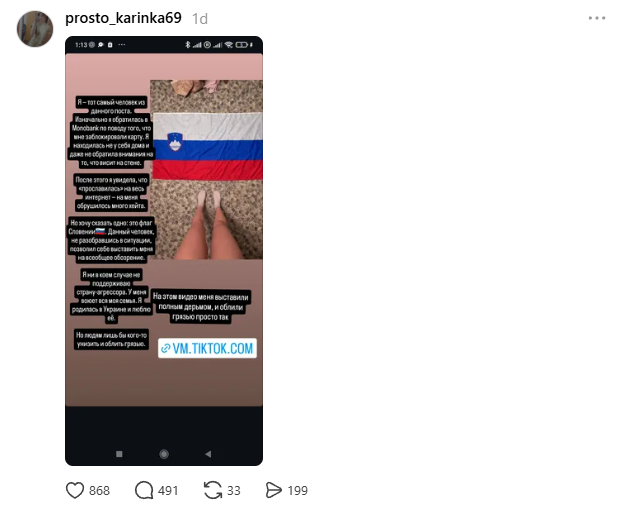Open prosto_karinka69 profile avatar

coord(35,29)
